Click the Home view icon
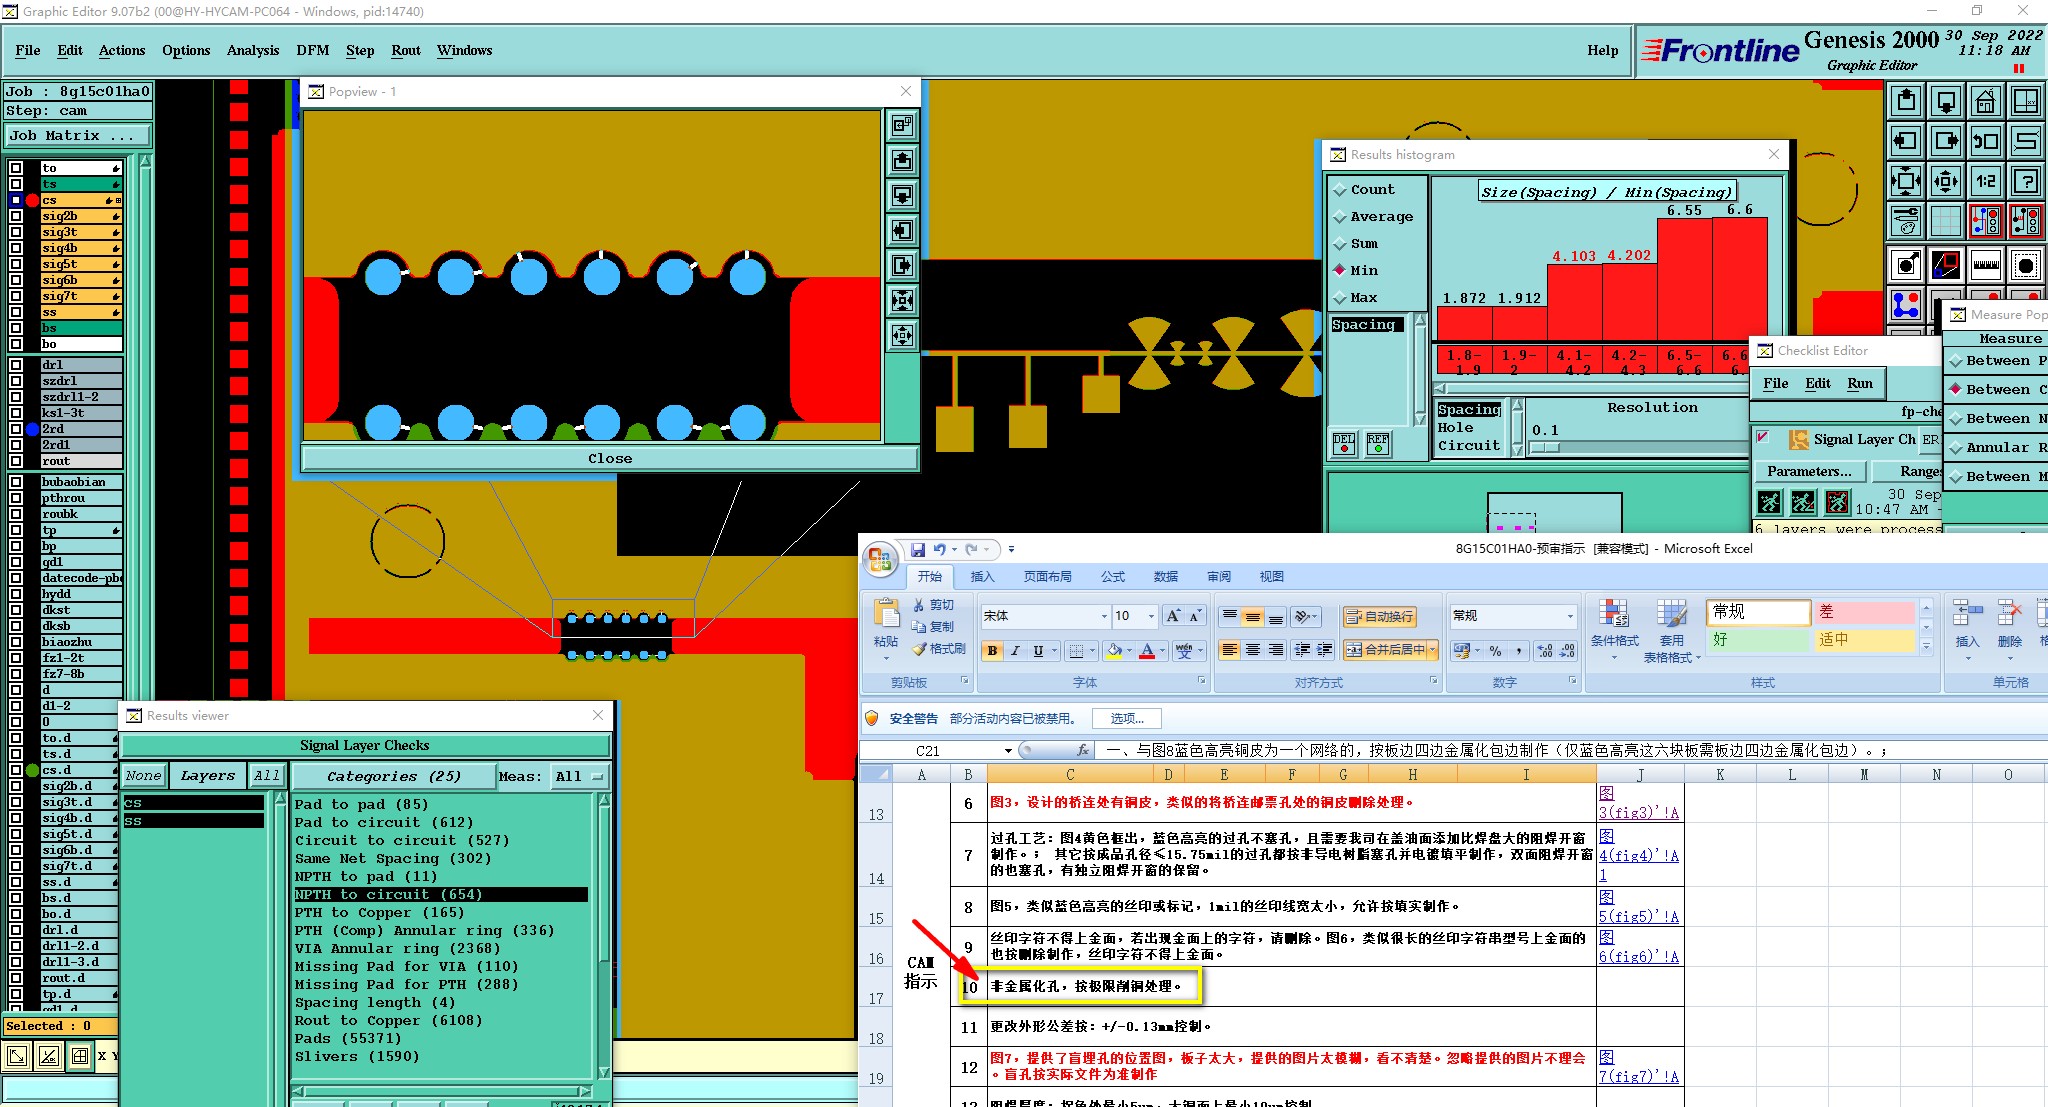 coord(1985,101)
